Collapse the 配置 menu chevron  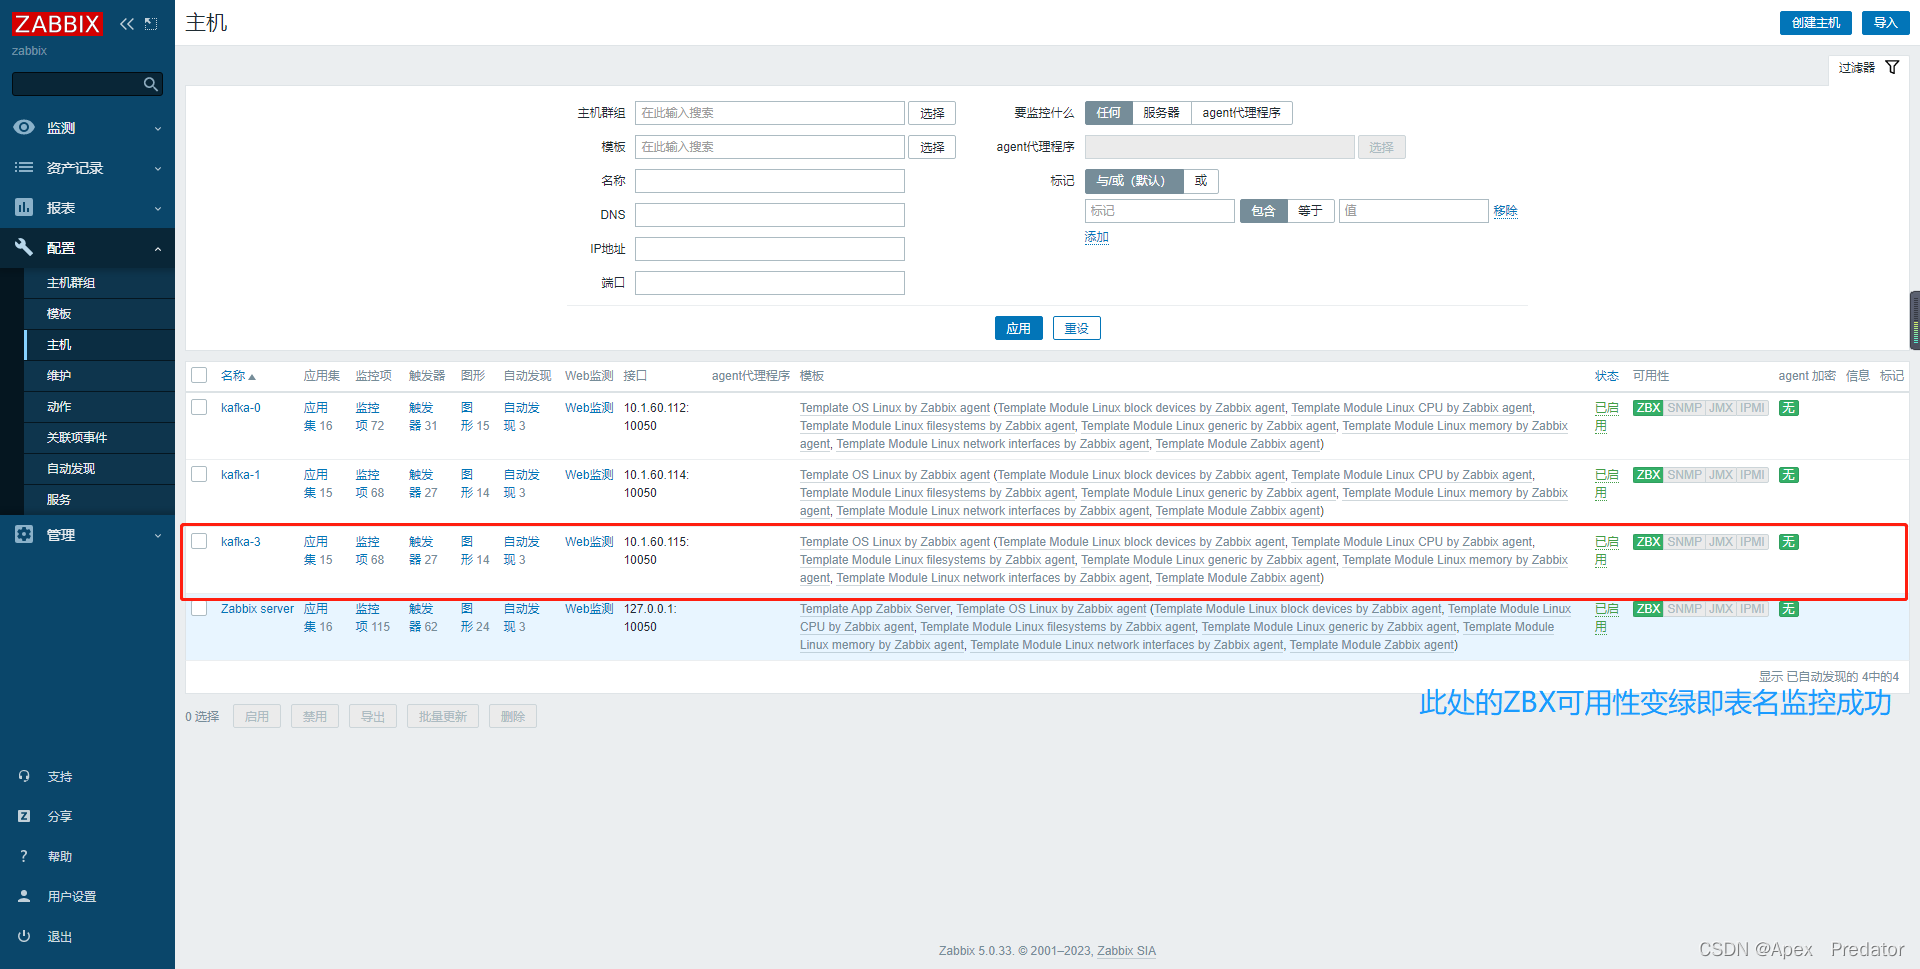point(158,249)
